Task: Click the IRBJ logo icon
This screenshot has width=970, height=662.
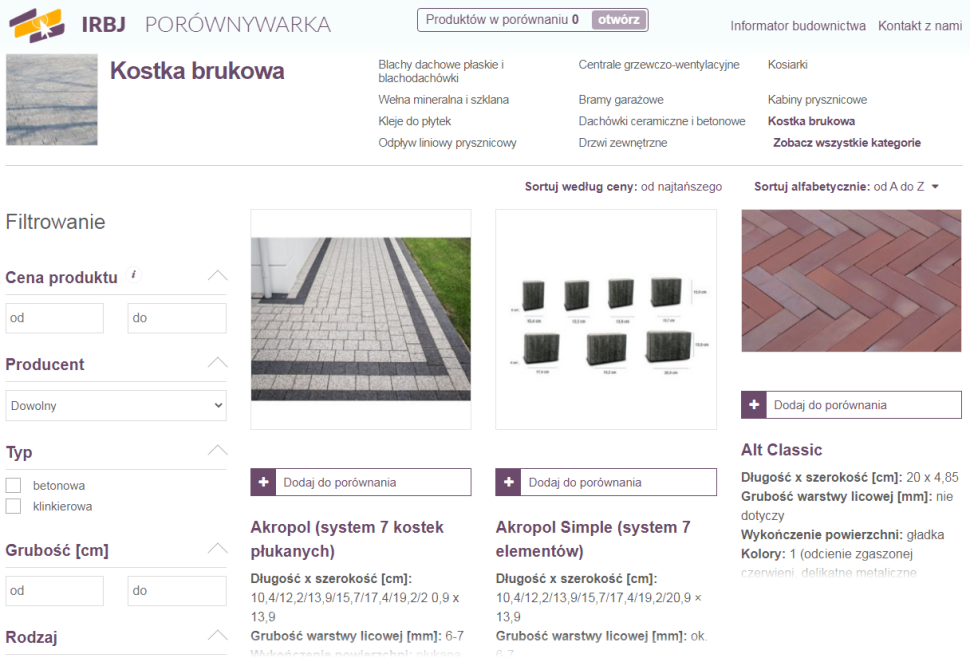Action: tap(38, 25)
